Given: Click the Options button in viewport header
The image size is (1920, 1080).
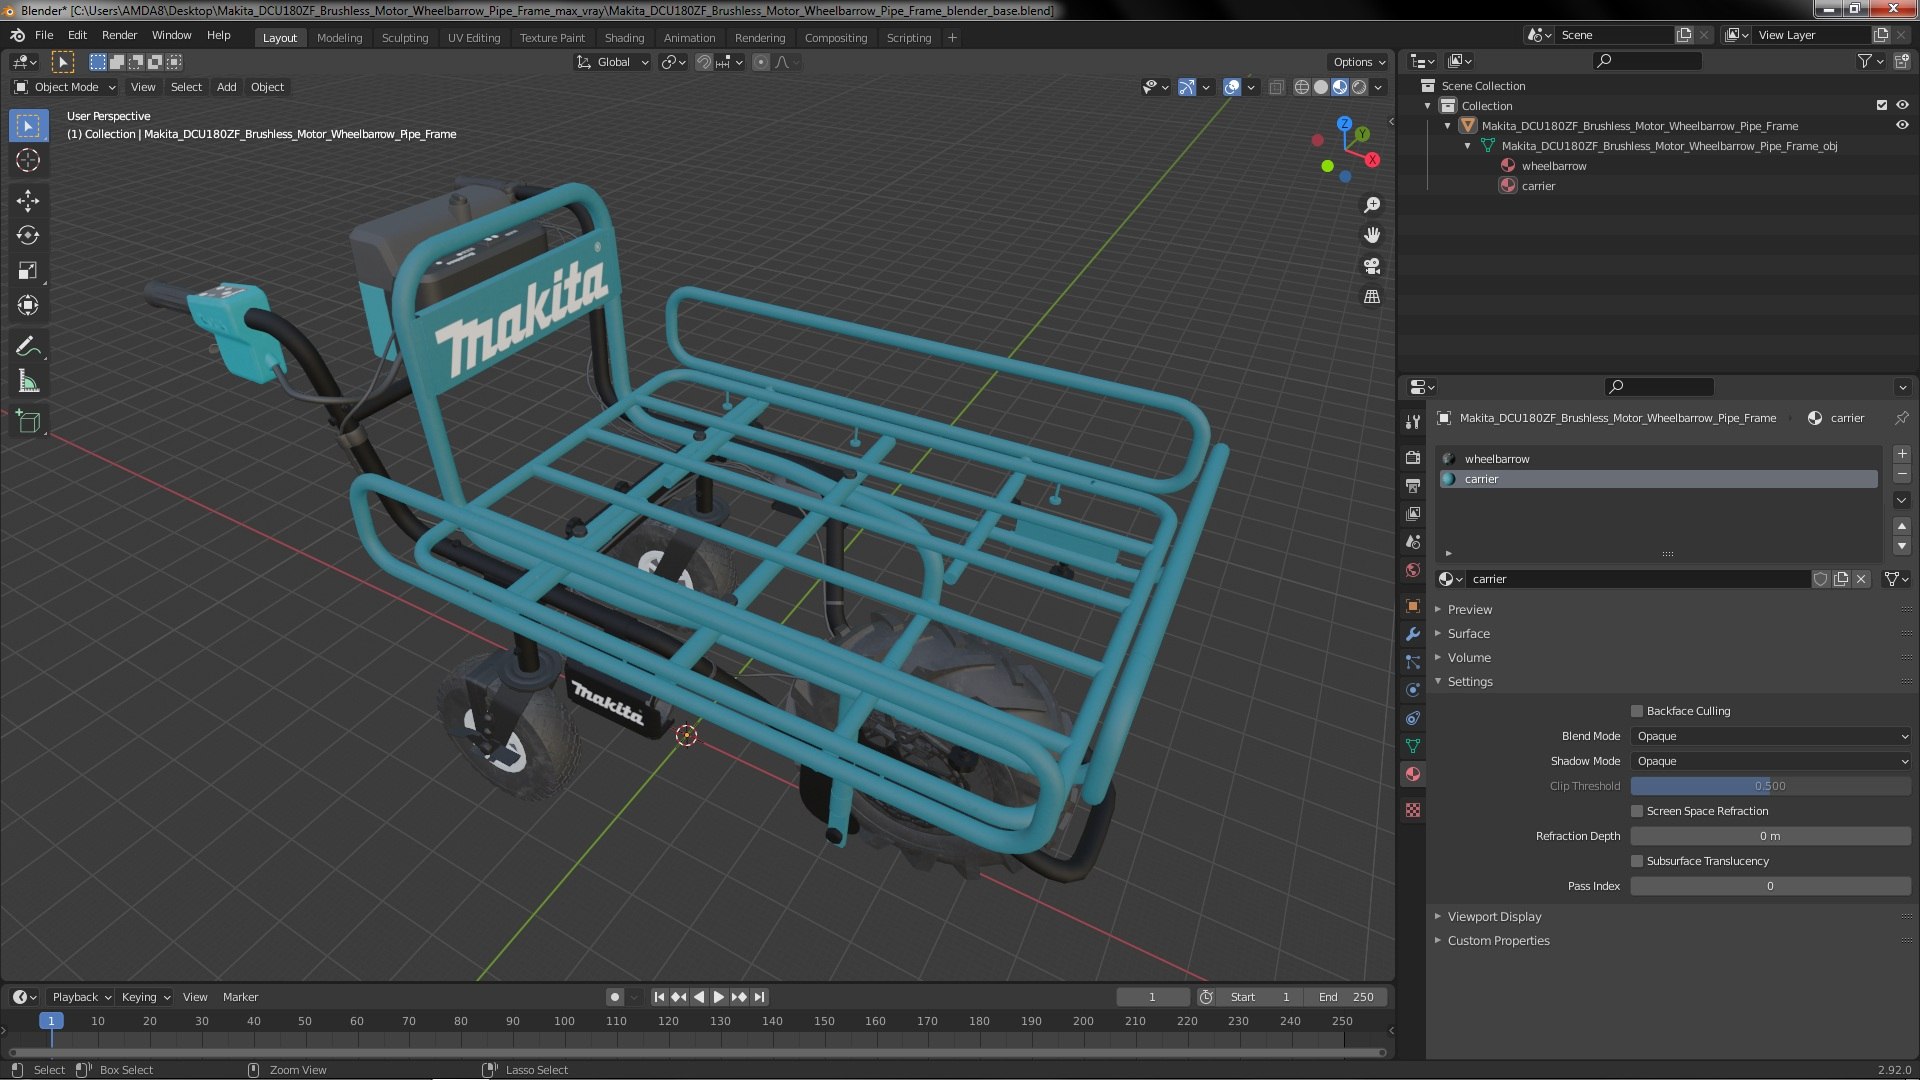Looking at the screenshot, I should [x=1359, y=62].
